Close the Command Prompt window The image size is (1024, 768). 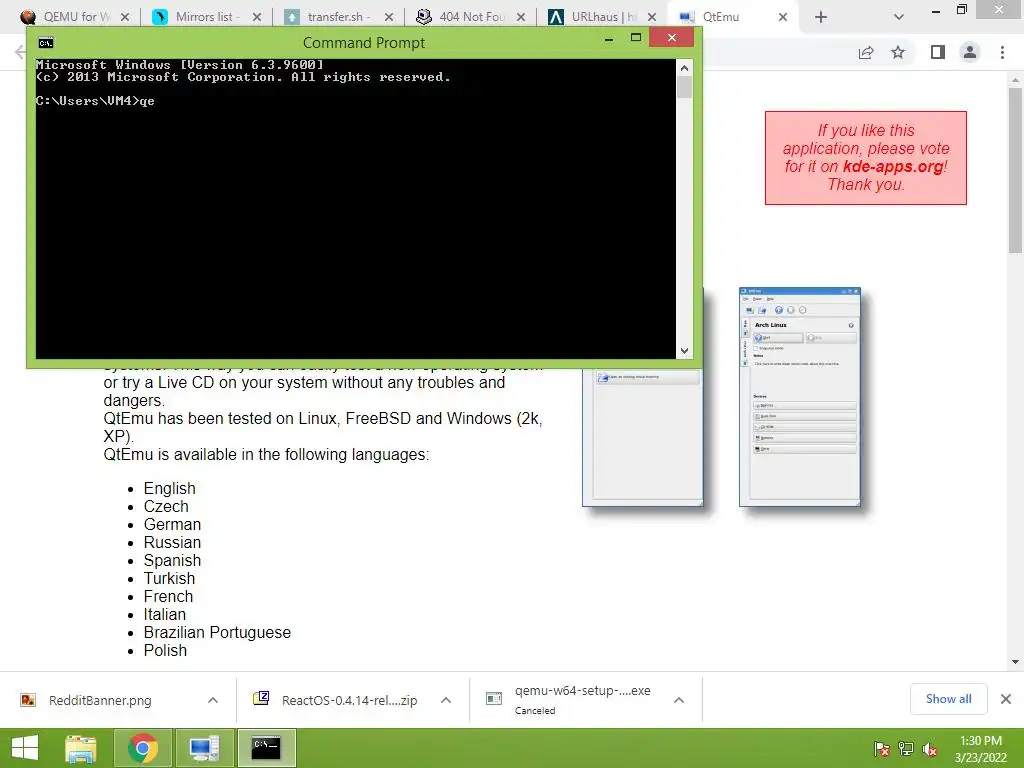point(671,38)
